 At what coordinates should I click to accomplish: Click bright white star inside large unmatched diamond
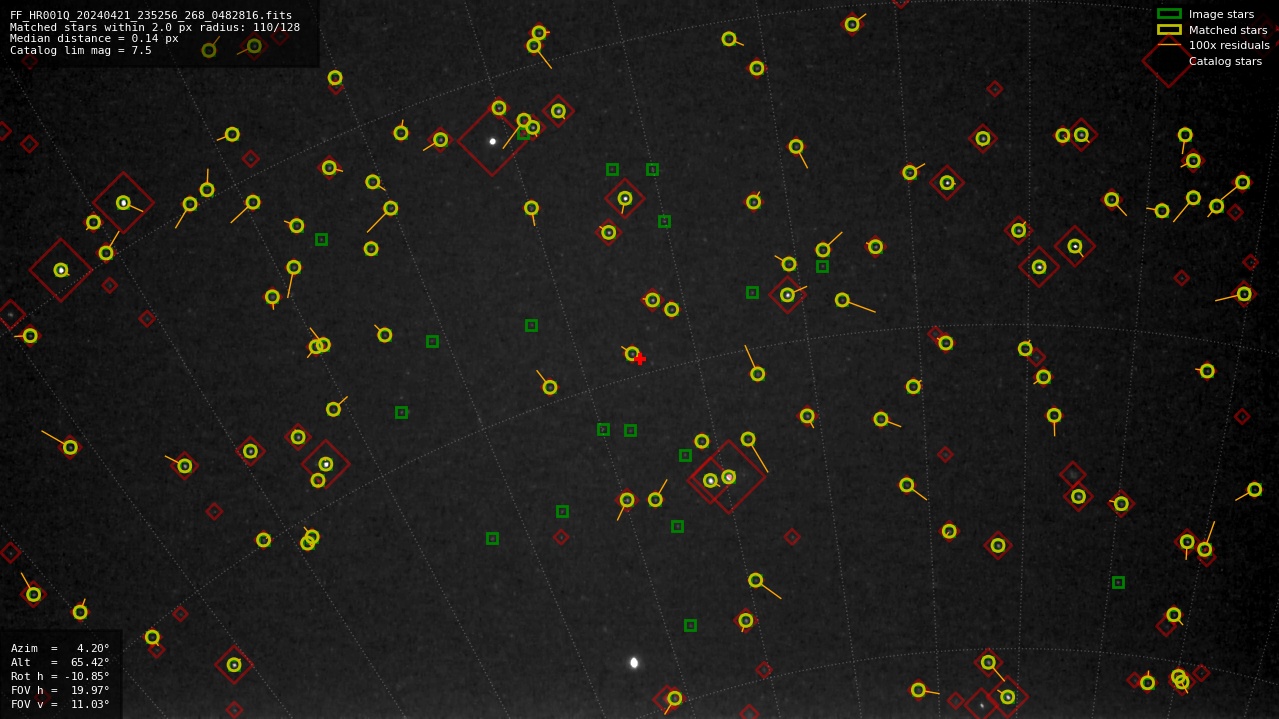point(492,141)
